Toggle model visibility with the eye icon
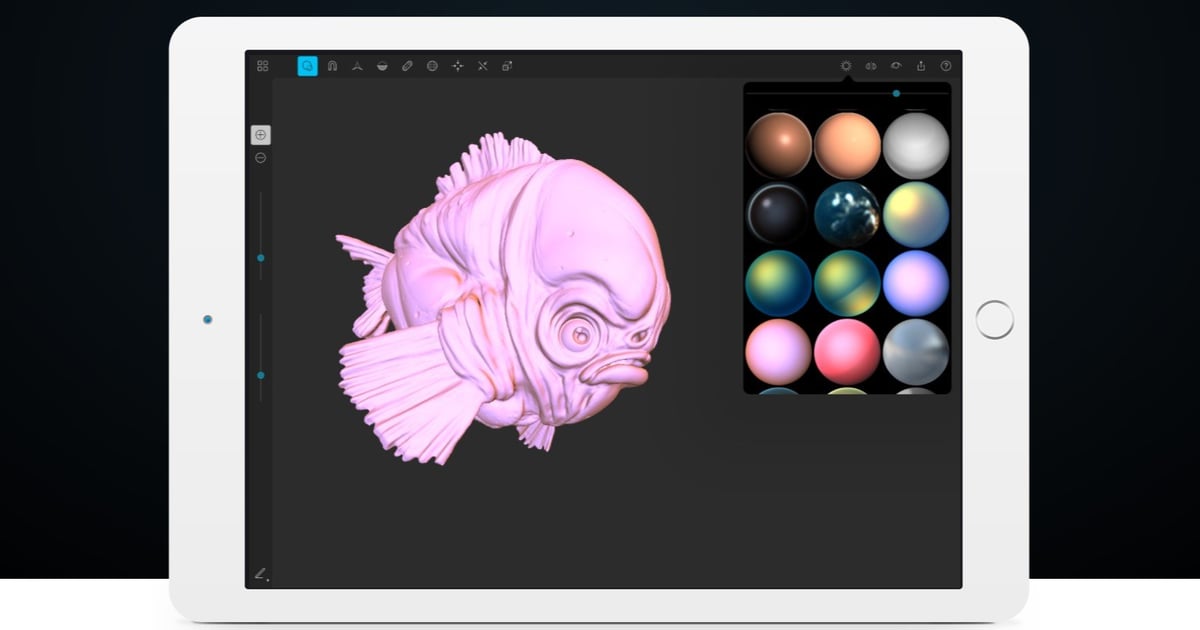Screen dimensions: 1200x630 coord(896,65)
